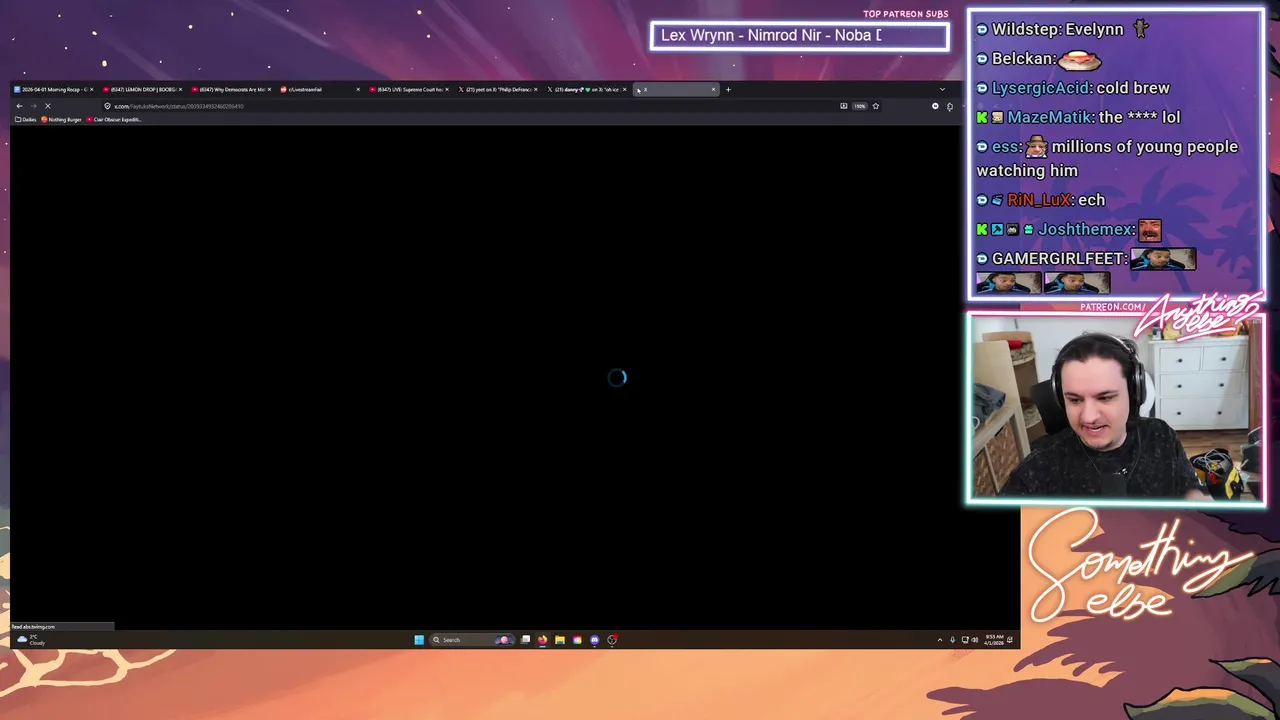Open the Dailies bookmarks folder
Viewport: 1280px width, 720px height.
click(25, 120)
